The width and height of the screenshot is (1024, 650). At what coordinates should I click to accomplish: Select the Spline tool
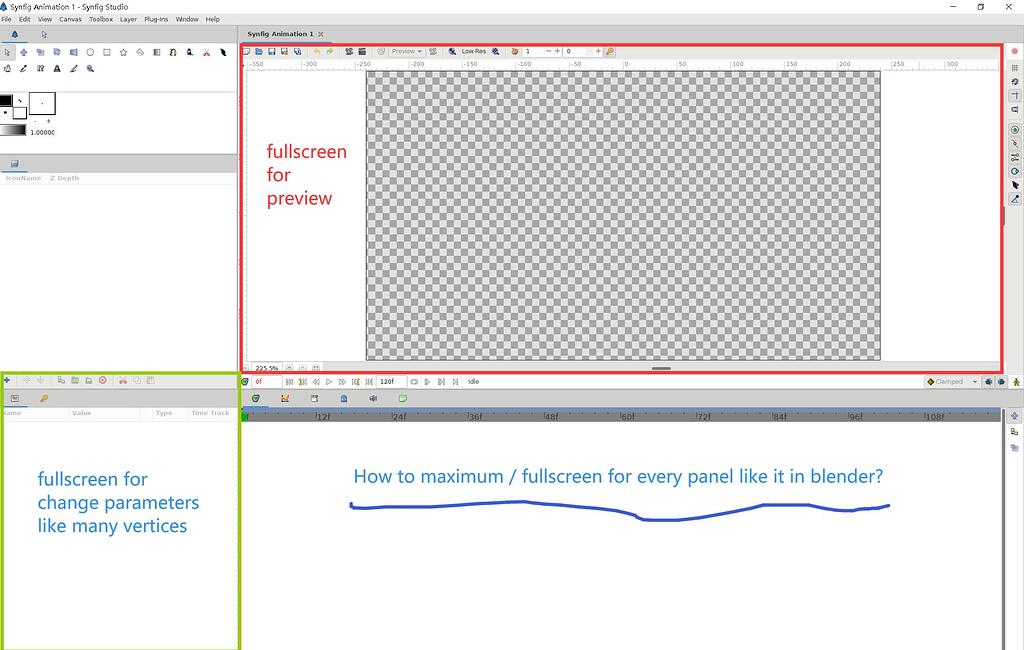pyautogui.click(x=172, y=52)
